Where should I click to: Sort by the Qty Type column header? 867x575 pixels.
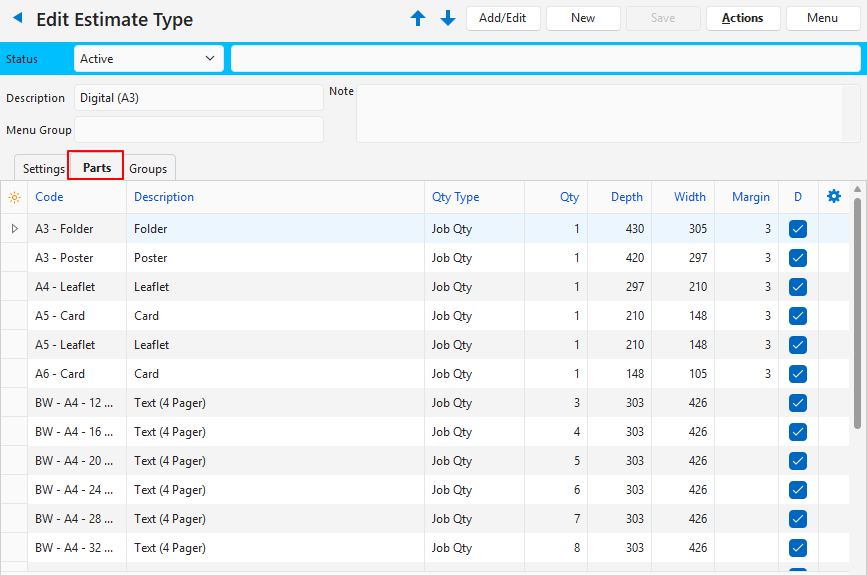(x=456, y=197)
